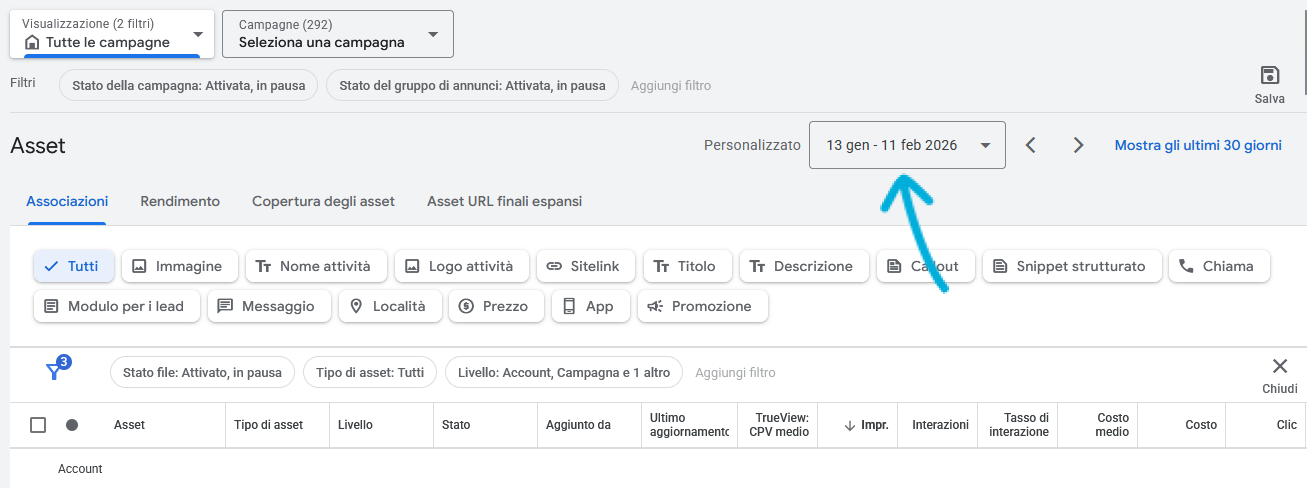Image resolution: width=1307 pixels, height=488 pixels.
Task: Click the Save disk icon
Action: (x=1269, y=76)
